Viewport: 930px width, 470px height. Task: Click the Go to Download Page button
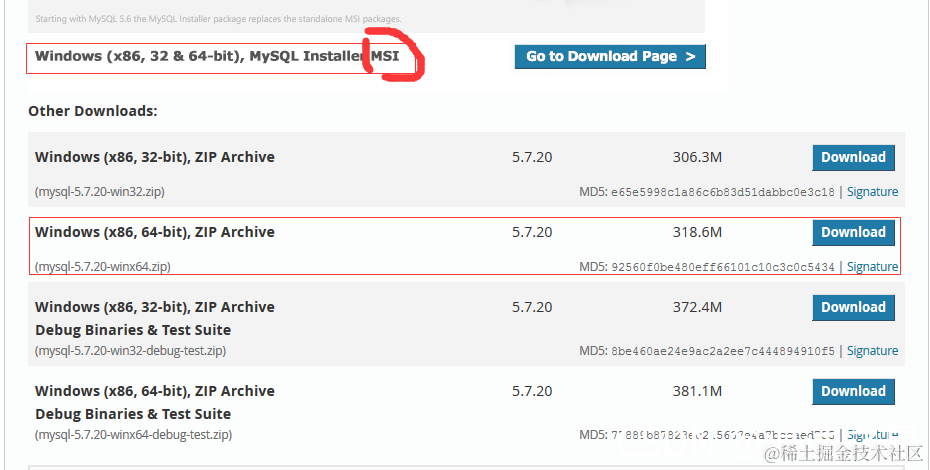coord(610,57)
